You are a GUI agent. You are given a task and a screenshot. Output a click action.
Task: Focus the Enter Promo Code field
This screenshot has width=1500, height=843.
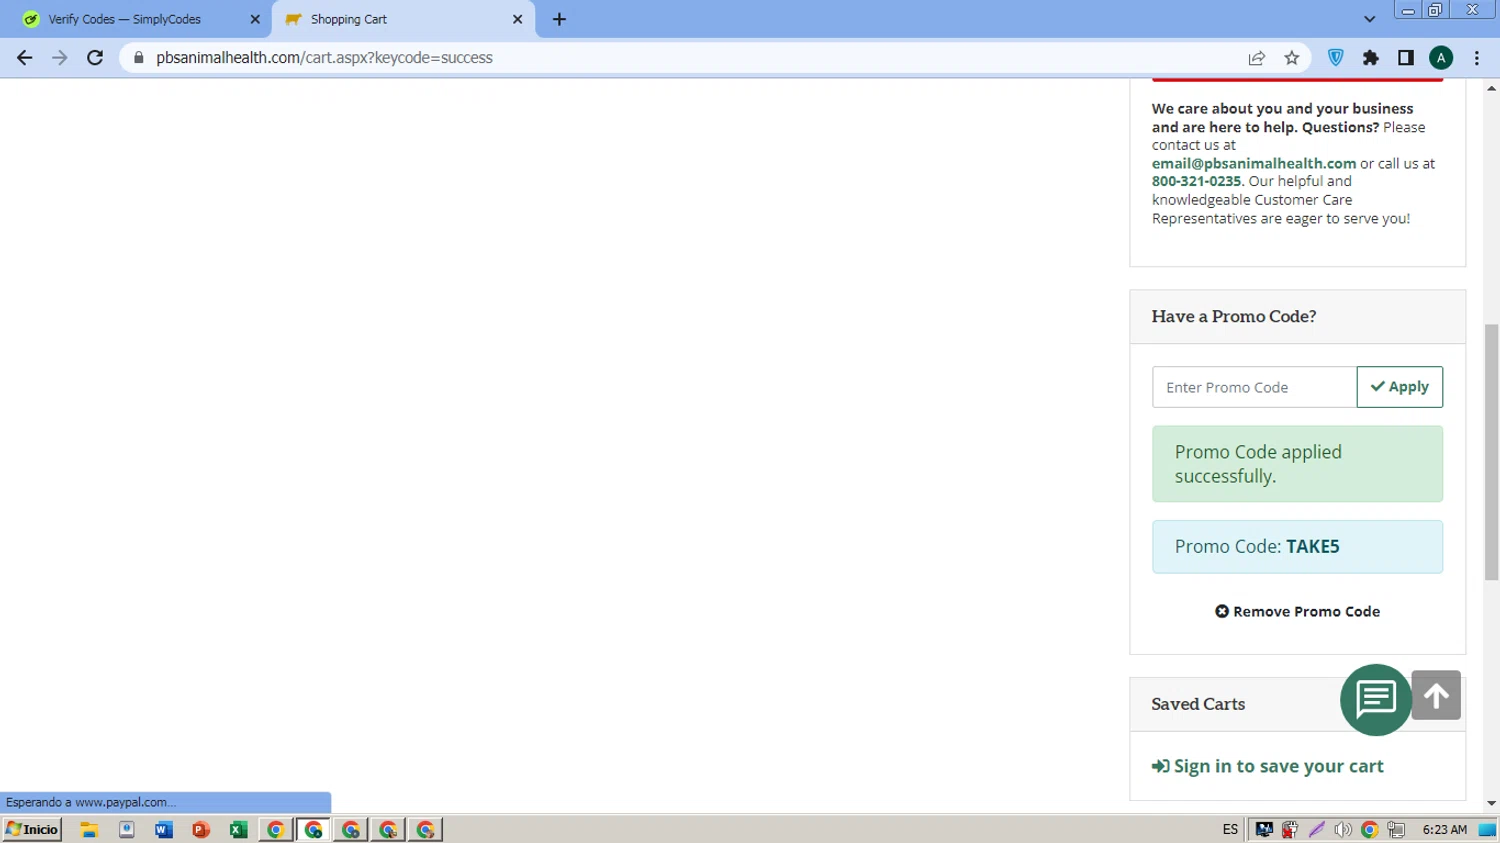pyautogui.click(x=1254, y=387)
